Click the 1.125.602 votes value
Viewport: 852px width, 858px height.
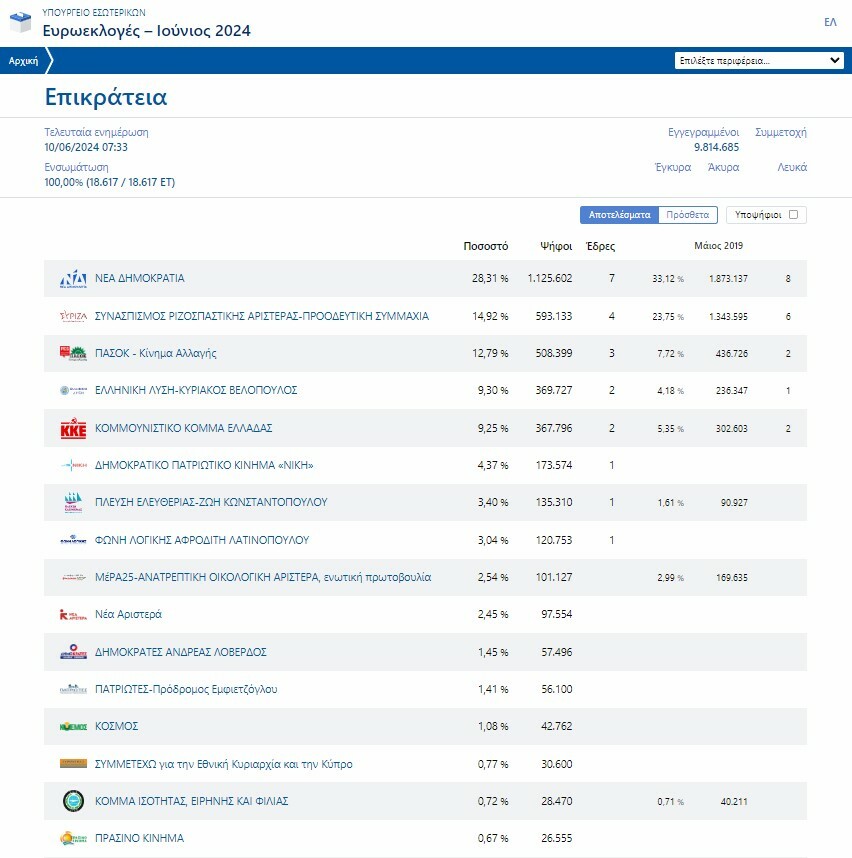(549, 278)
